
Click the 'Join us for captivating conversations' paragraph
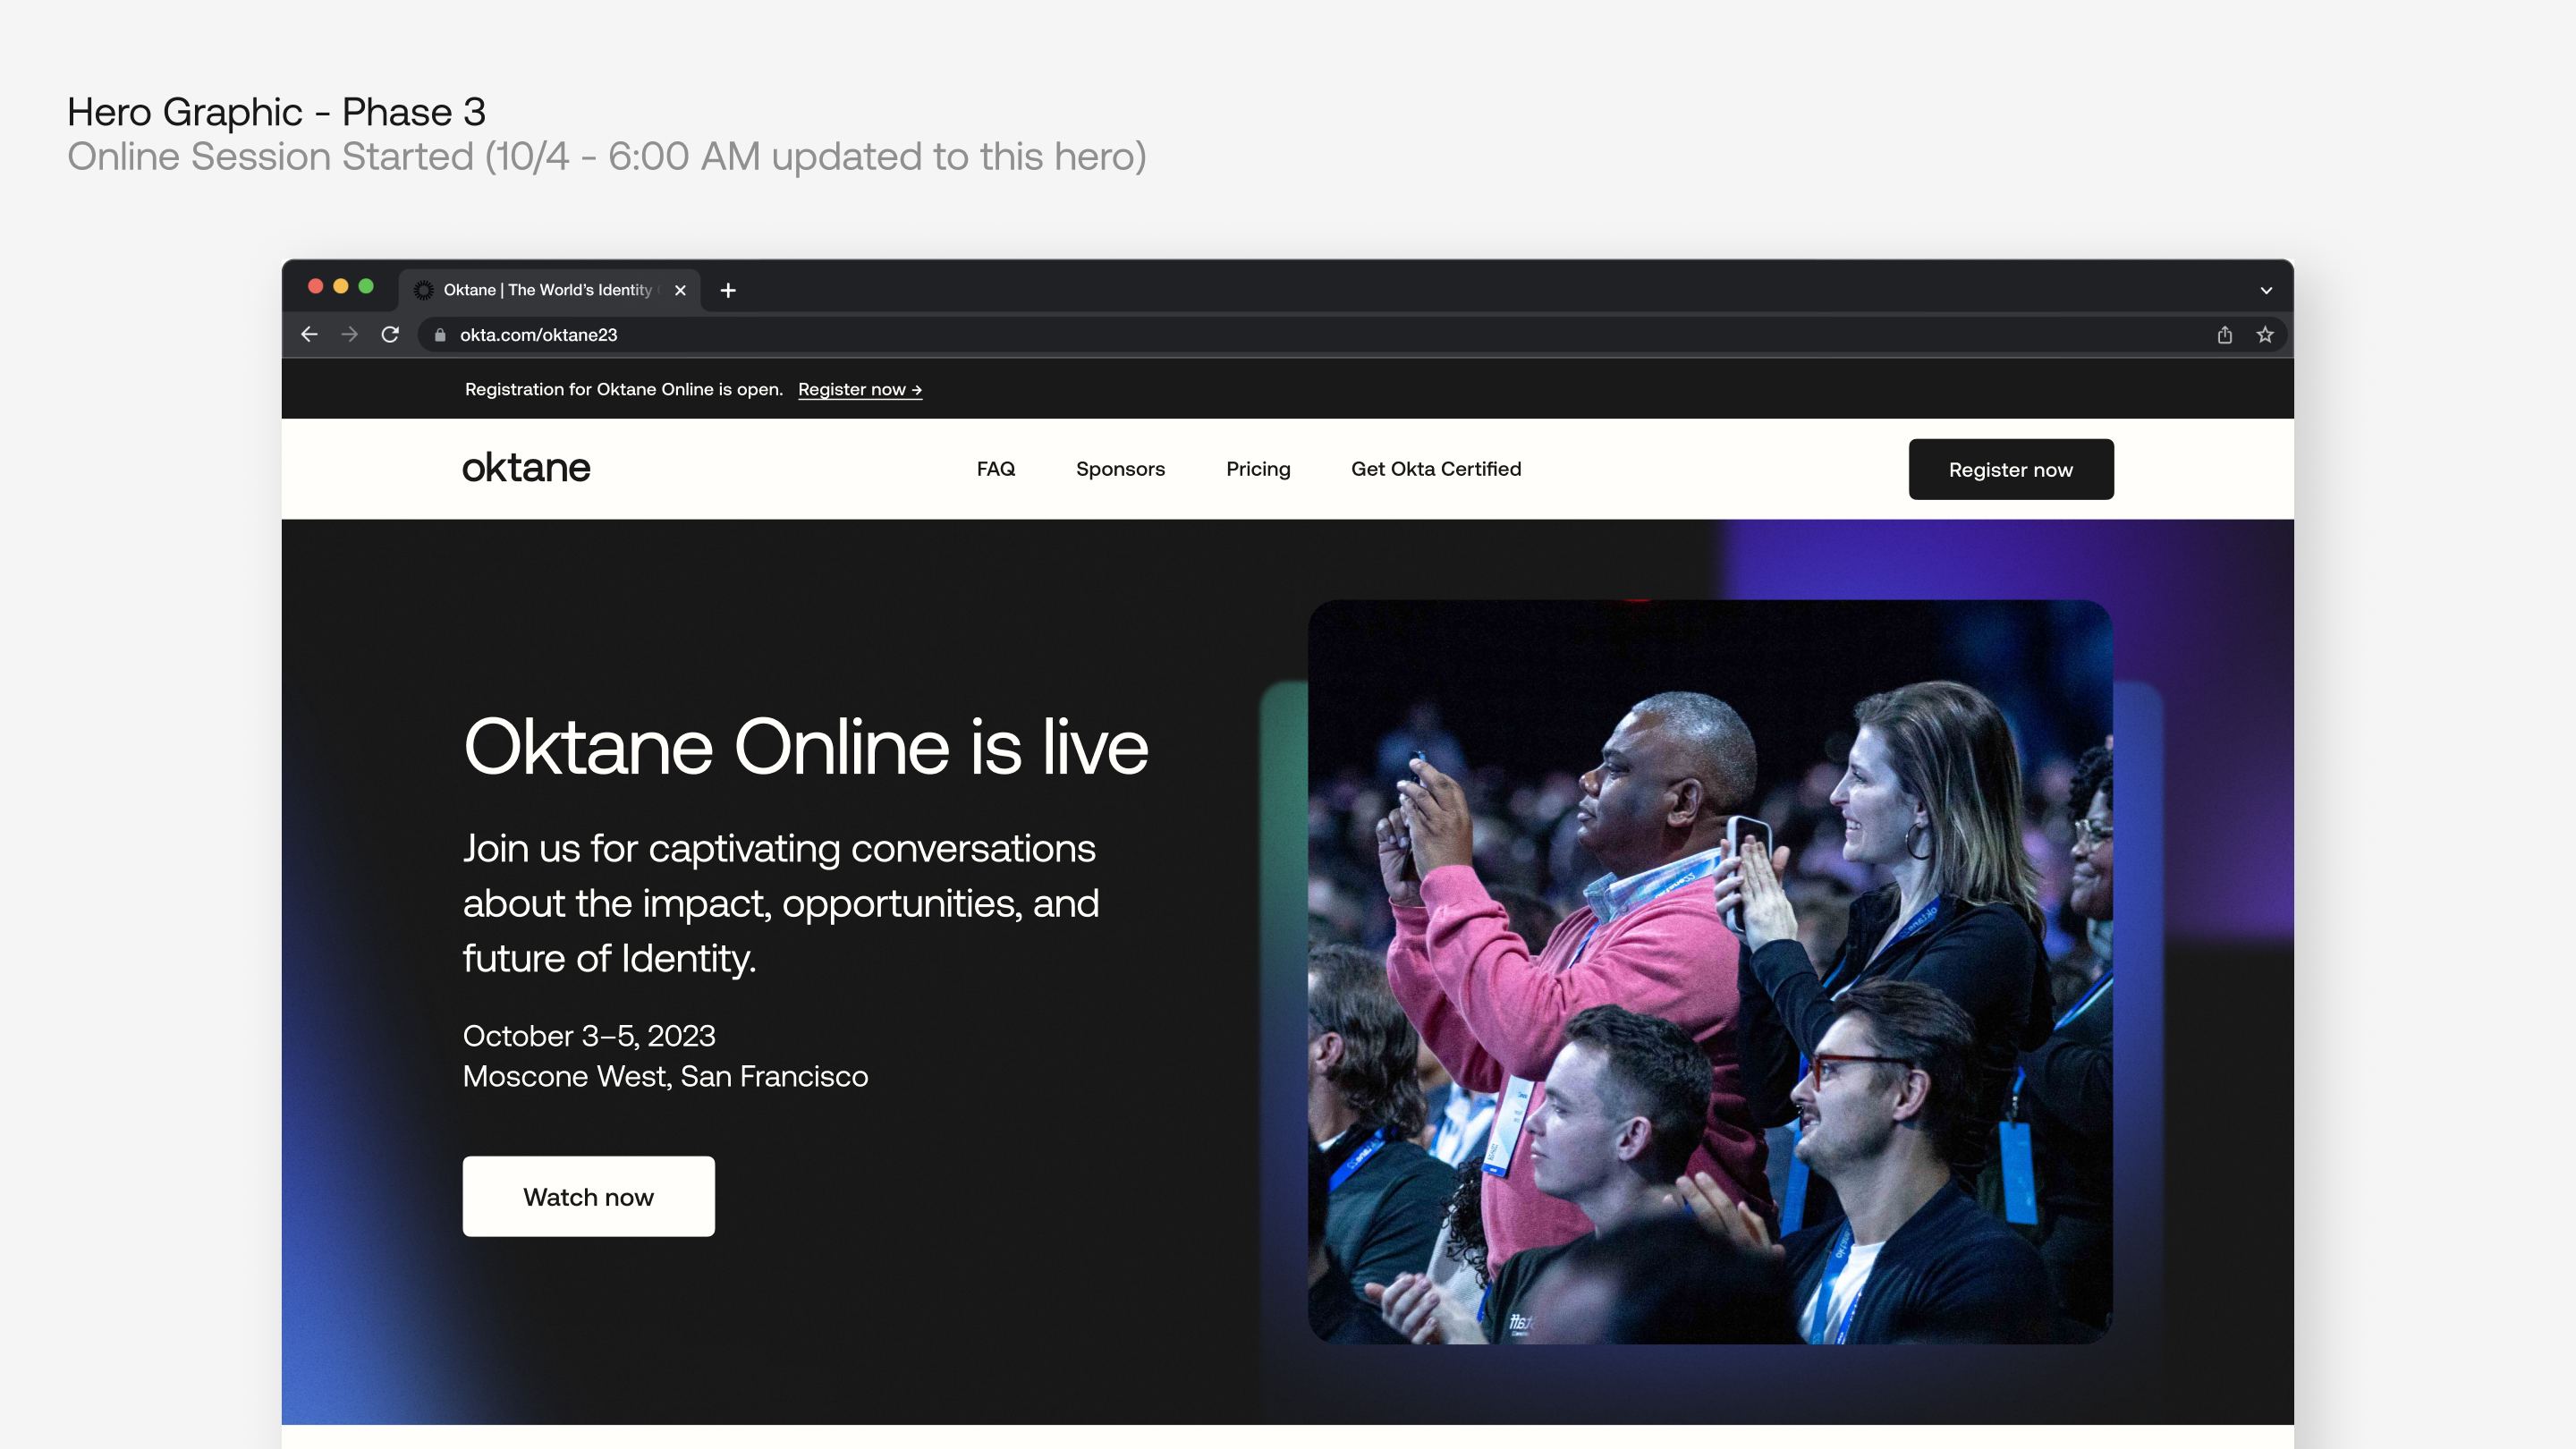tap(781, 903)
